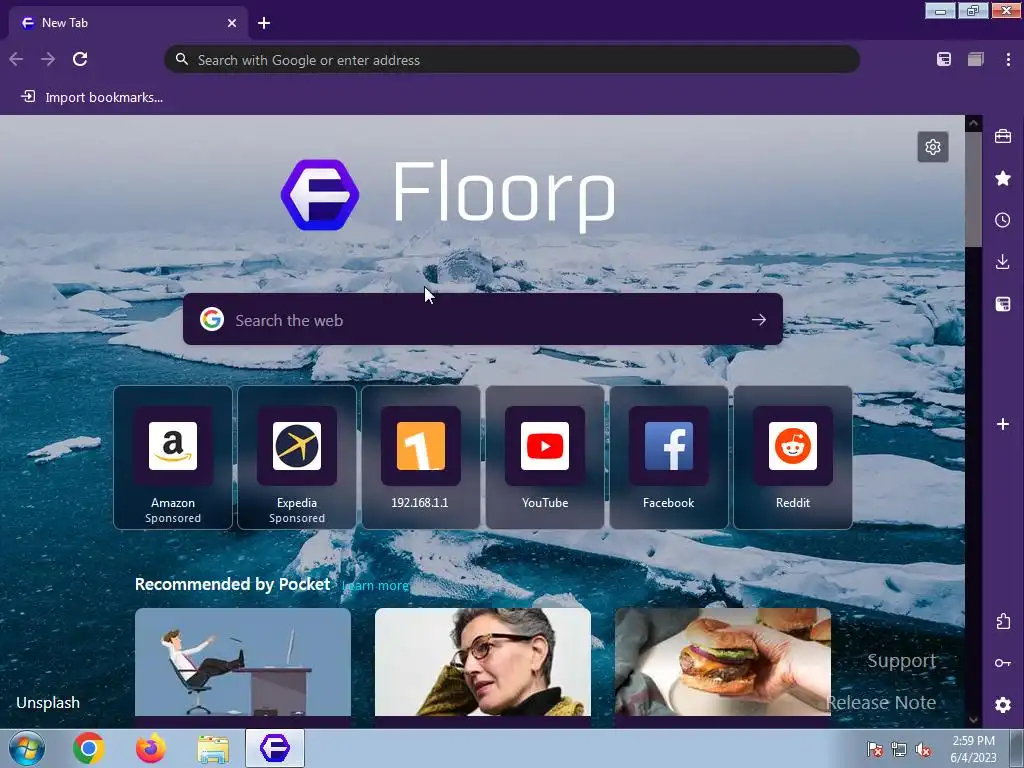Select the New Tab tab
1024x768 pixels.
click(129, 23)
